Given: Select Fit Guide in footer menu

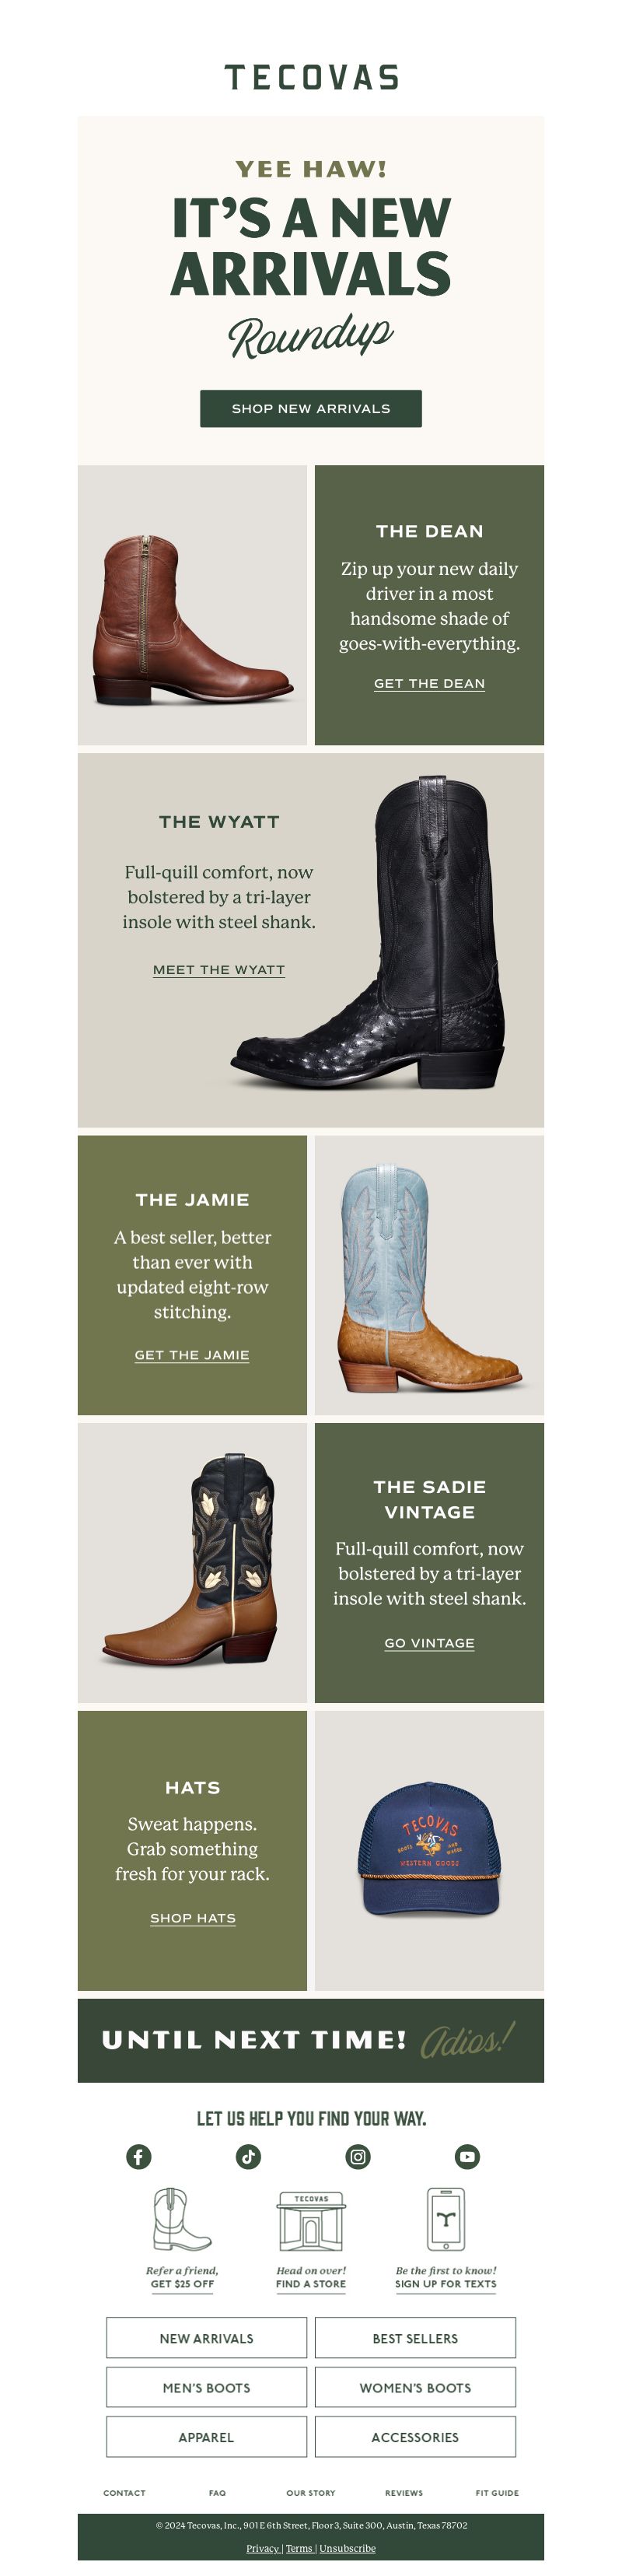Looking at the screenshot, I should [497, 2492].
